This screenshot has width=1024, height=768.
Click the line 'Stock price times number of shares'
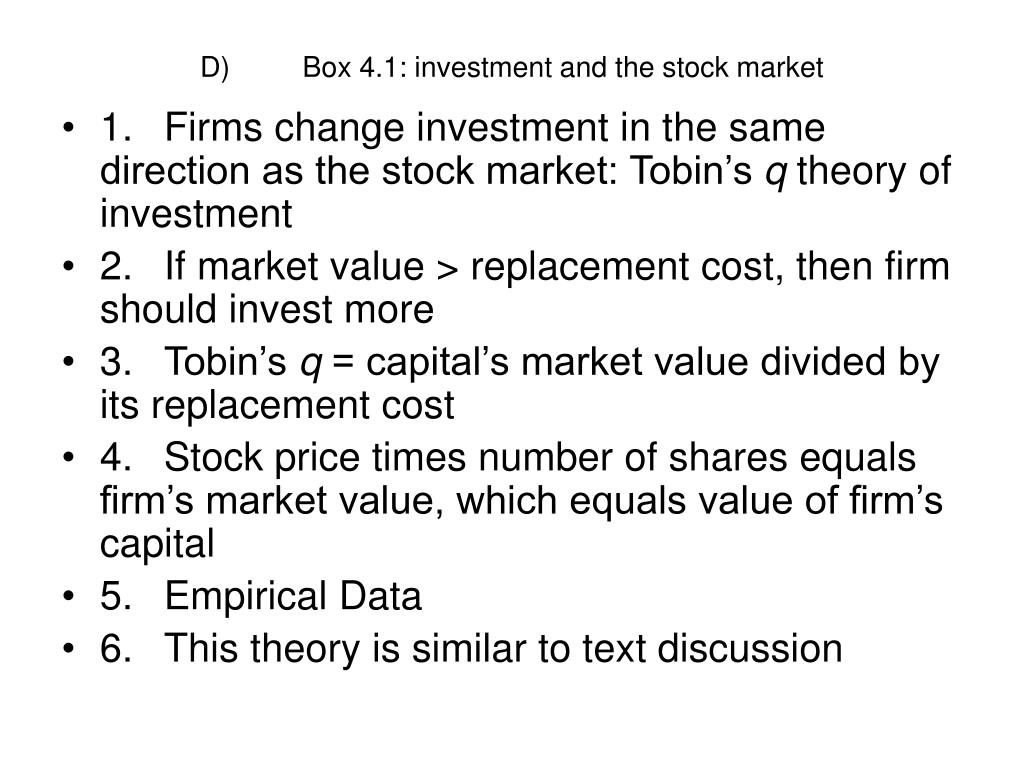476,457
